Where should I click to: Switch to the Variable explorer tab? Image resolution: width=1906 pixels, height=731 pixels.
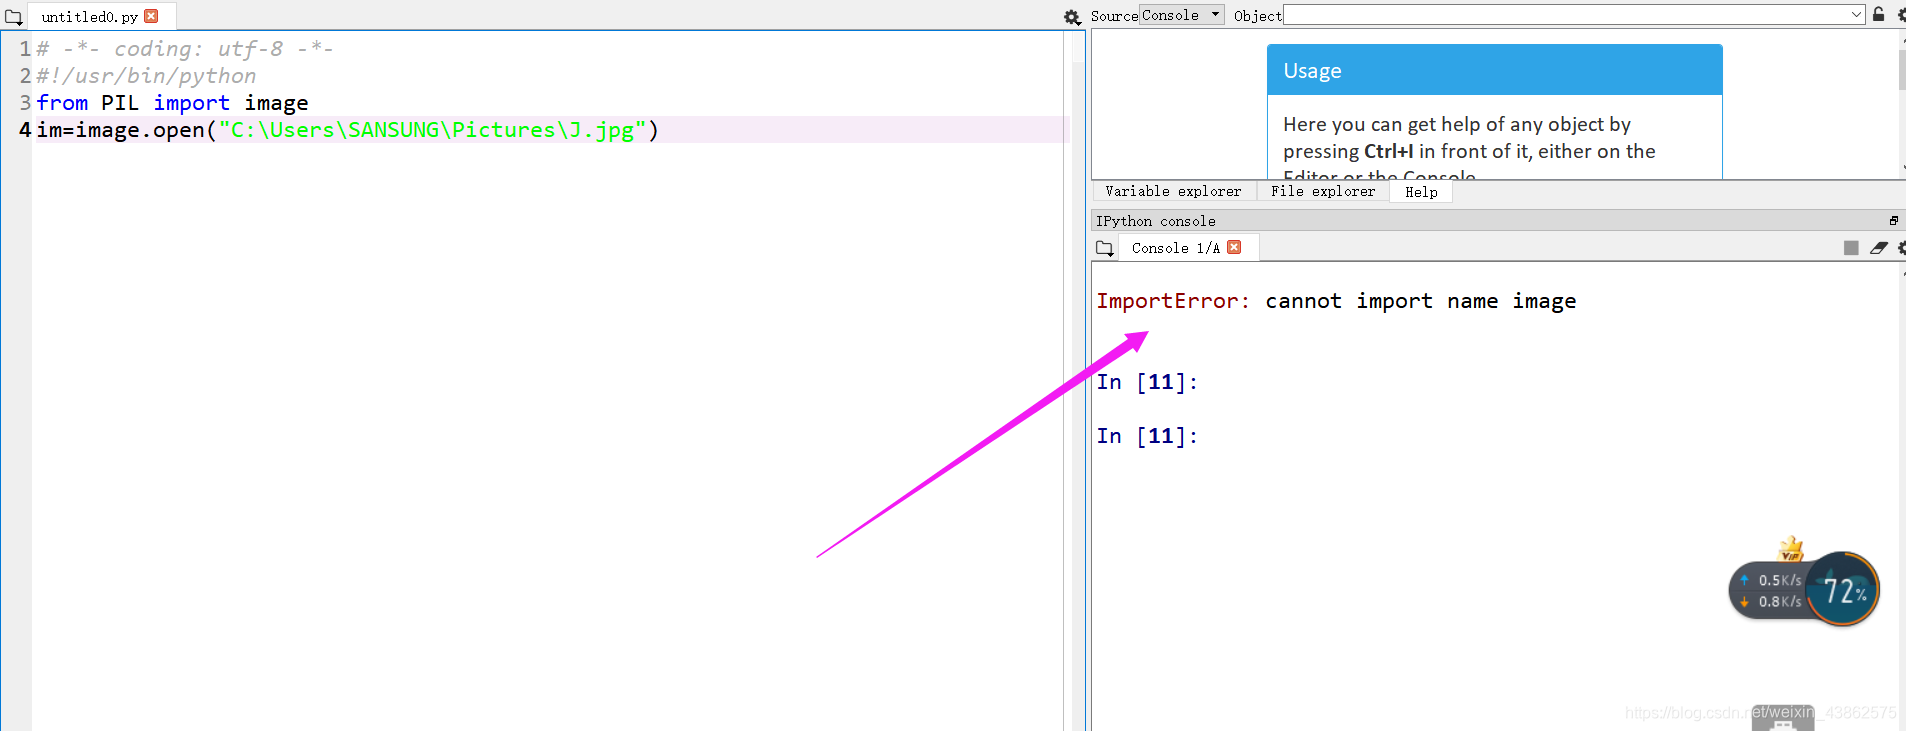pyautogui.click(x=1173, y=191)
